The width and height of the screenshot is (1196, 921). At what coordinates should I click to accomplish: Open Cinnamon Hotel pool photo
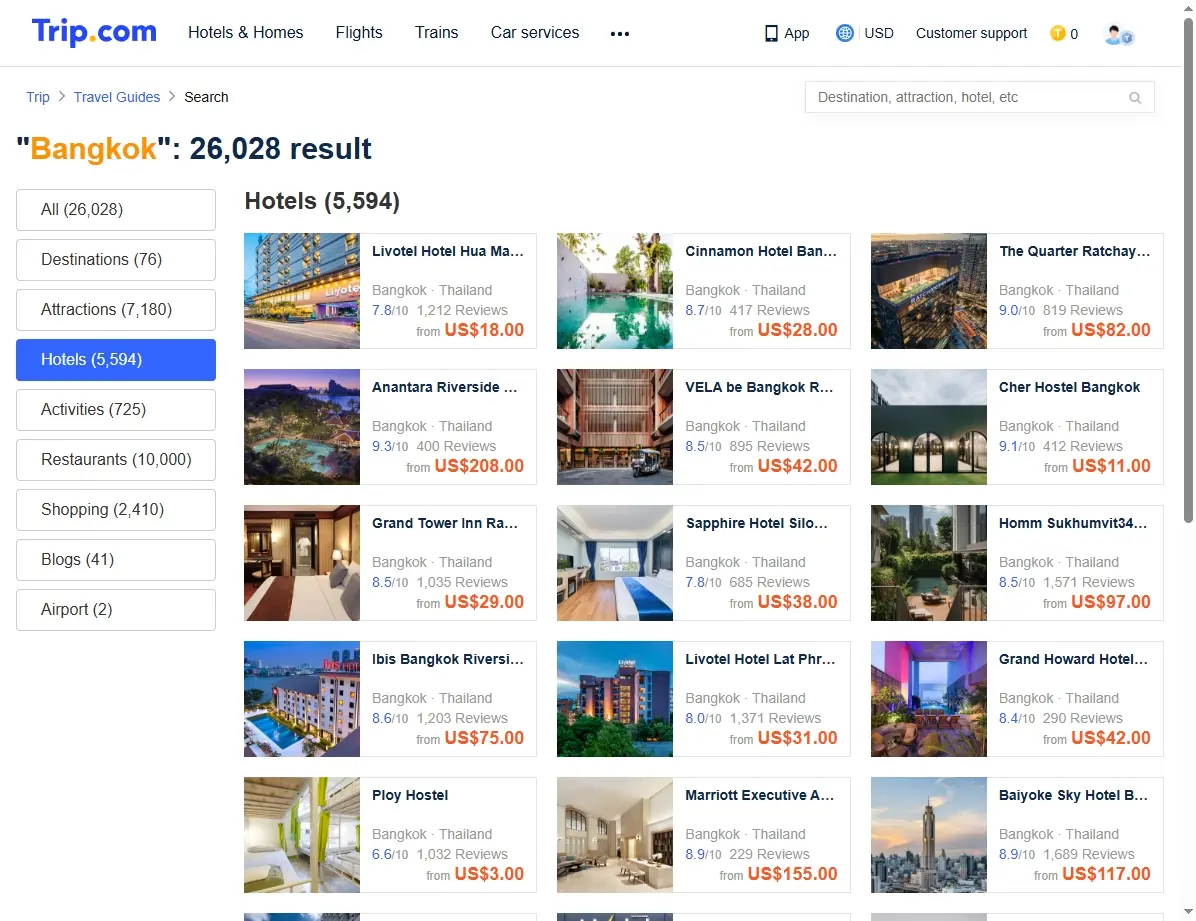click(x=615, y=291)
